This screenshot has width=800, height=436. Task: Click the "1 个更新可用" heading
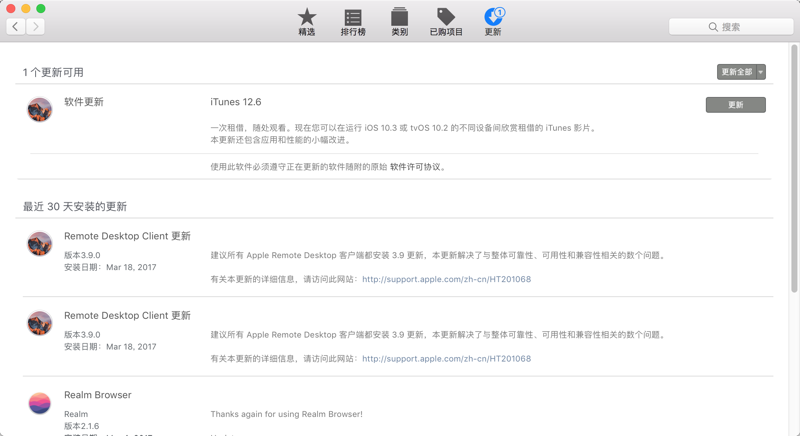53,72
